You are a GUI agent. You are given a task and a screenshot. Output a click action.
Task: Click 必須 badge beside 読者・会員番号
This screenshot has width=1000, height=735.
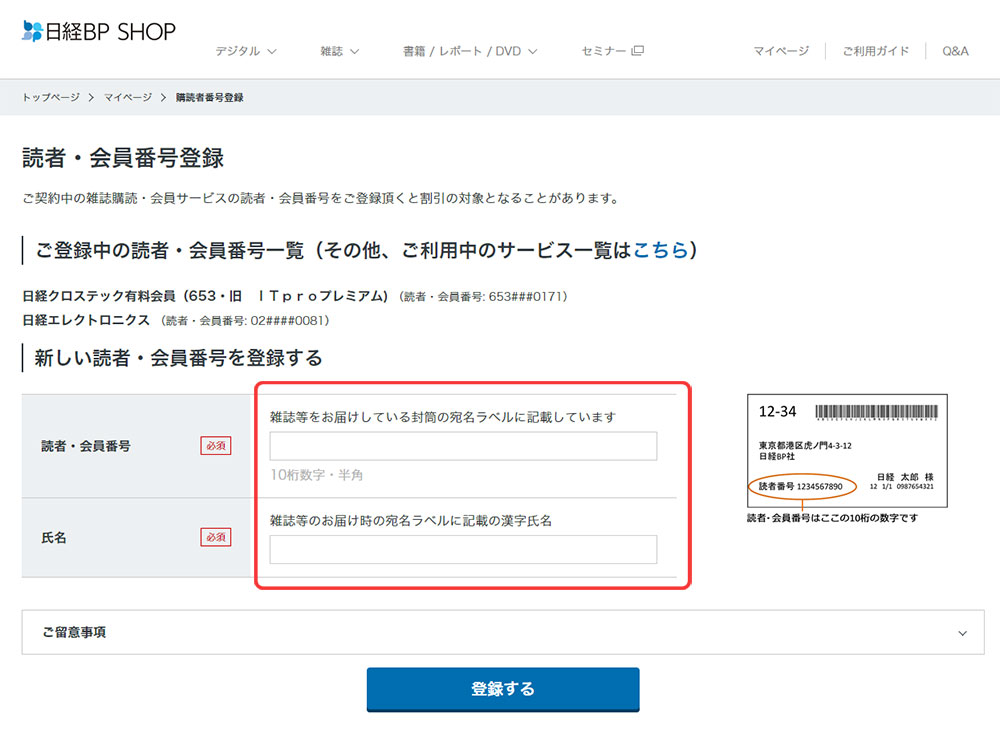[216, 446]
